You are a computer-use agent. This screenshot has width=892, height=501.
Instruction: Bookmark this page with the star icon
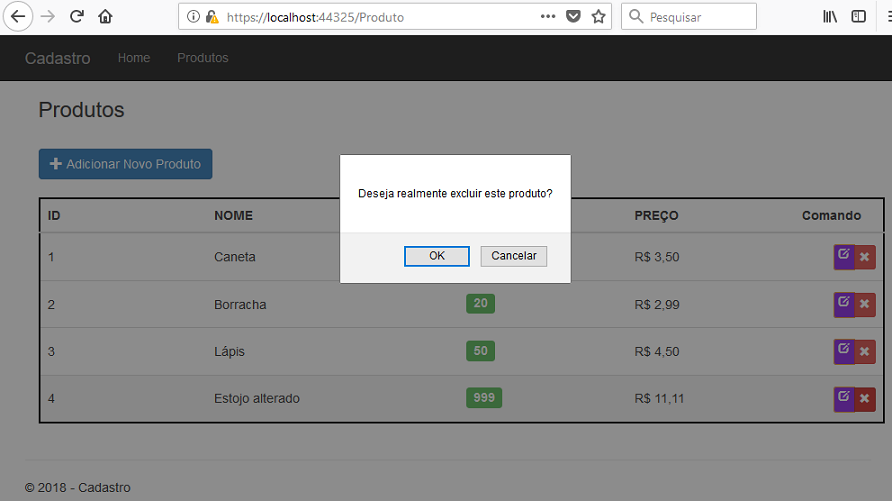click(x=598, y=16)
